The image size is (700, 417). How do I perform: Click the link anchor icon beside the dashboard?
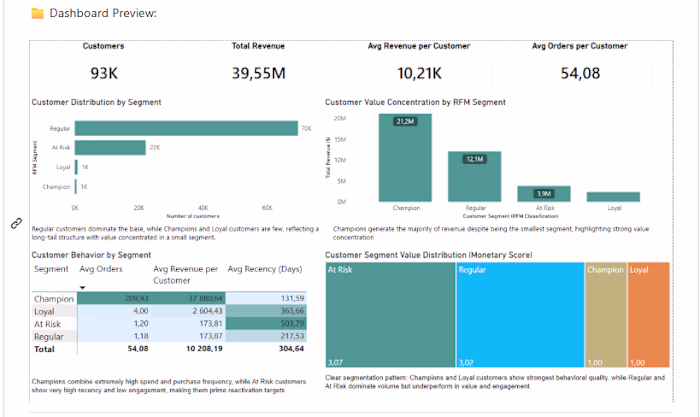[x=17, y=223]
